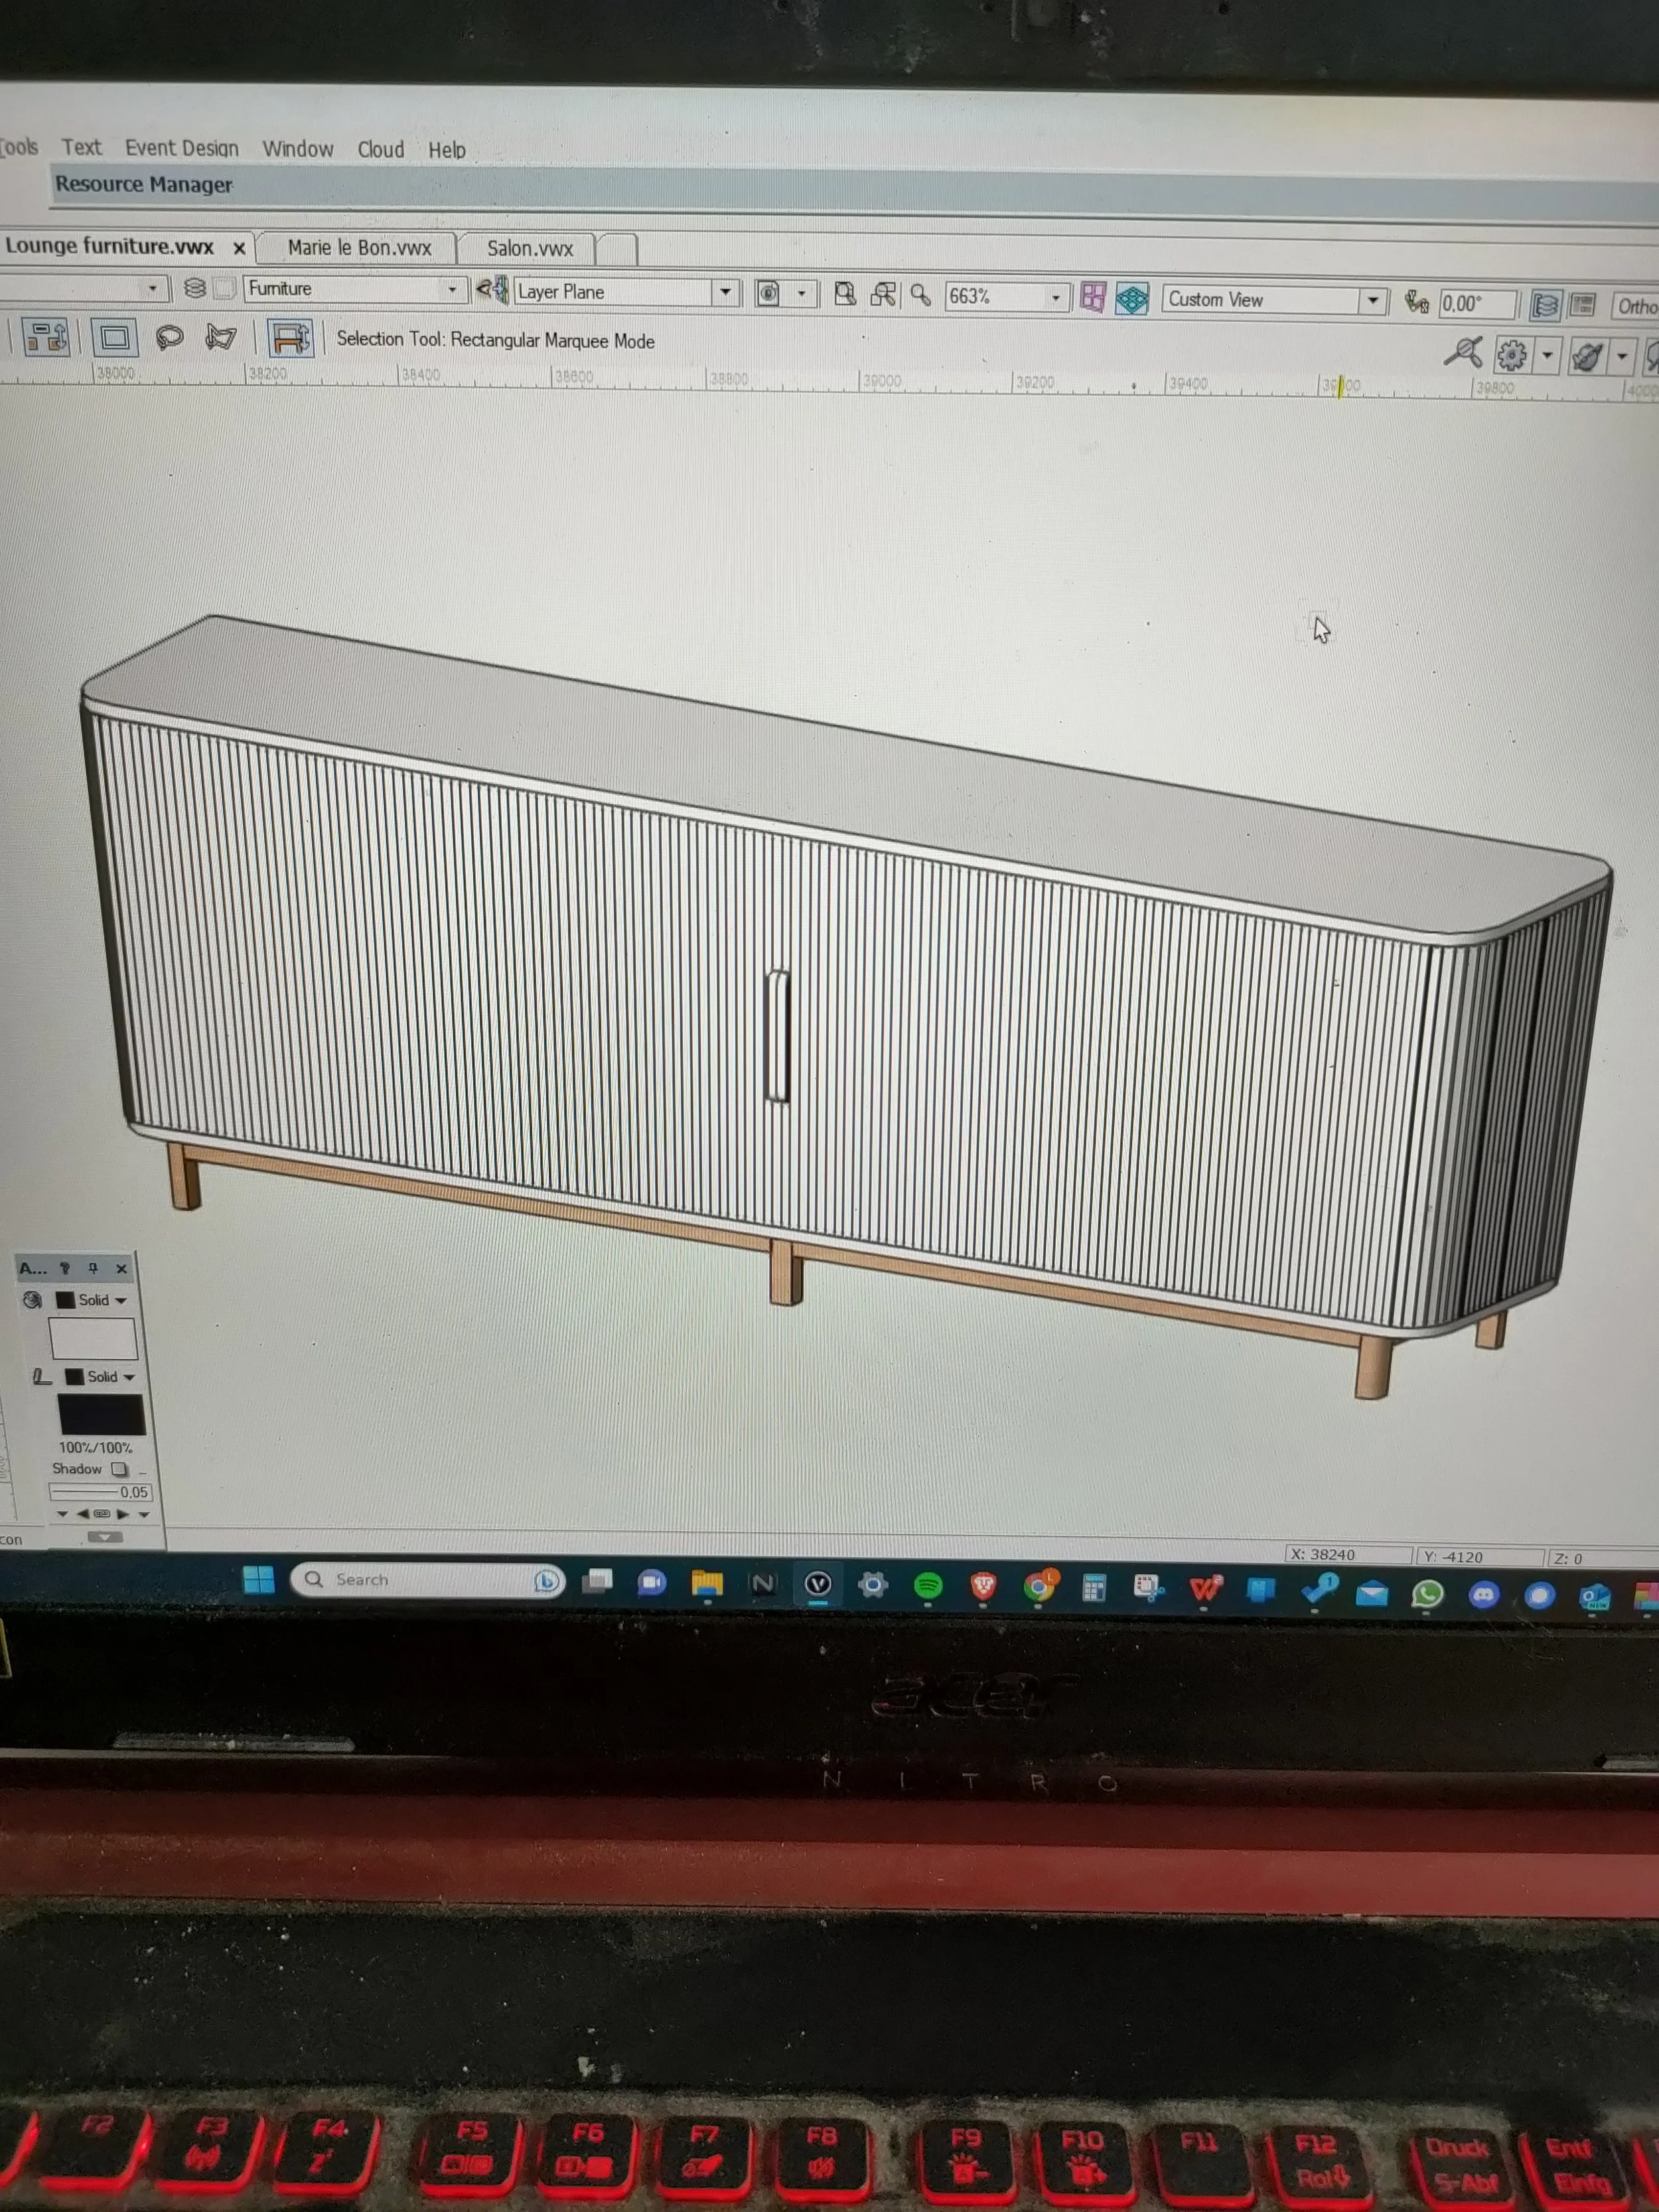Switch to the Salon.vwx tab
The width and height of the screenshot is (1659, 2212).
point(530,249)
